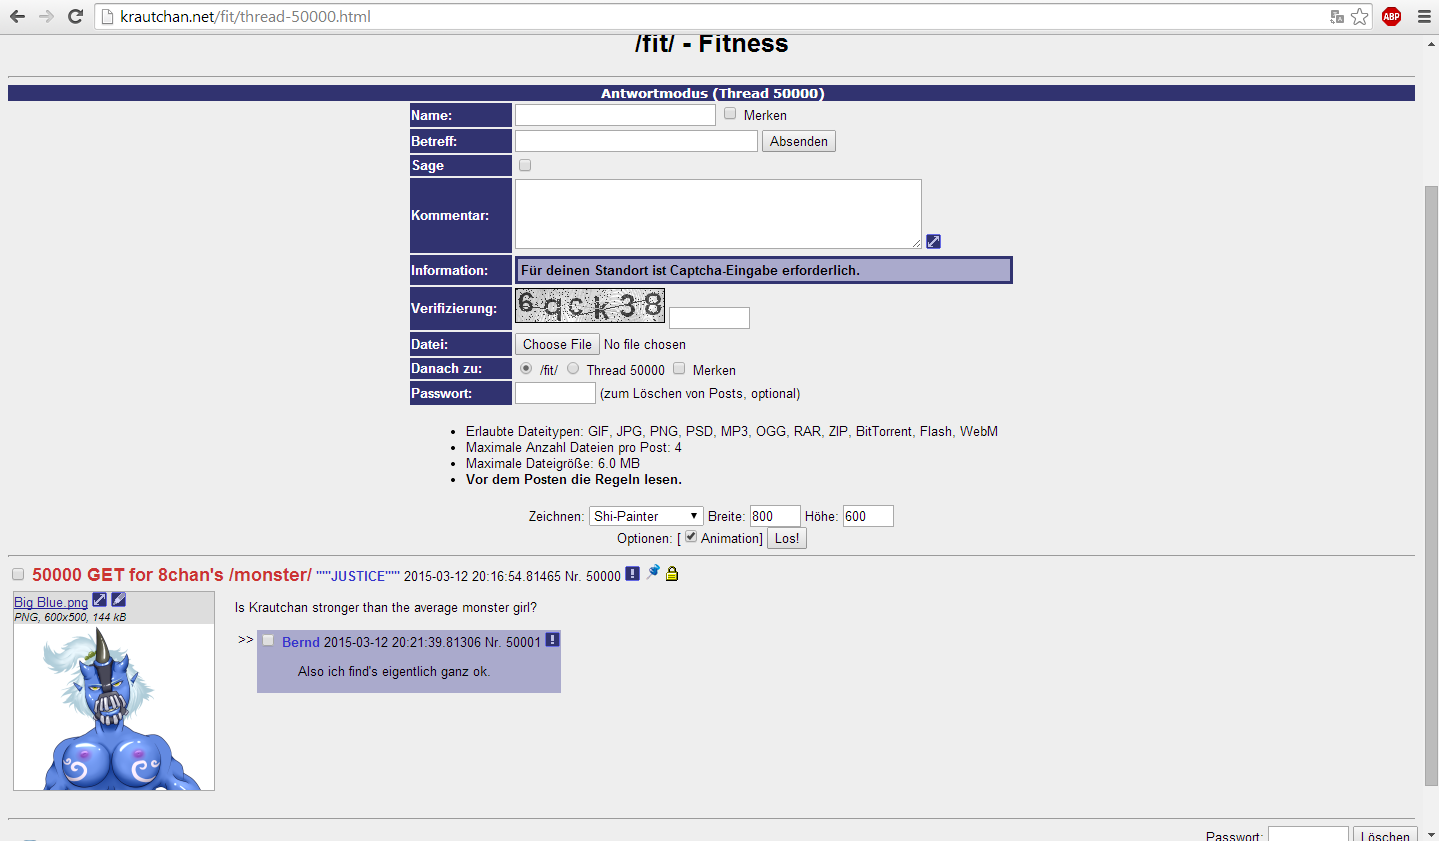Click in the Betreff subject field
This screenshot has height=841, width=1439.
click(x=636, y=141)
